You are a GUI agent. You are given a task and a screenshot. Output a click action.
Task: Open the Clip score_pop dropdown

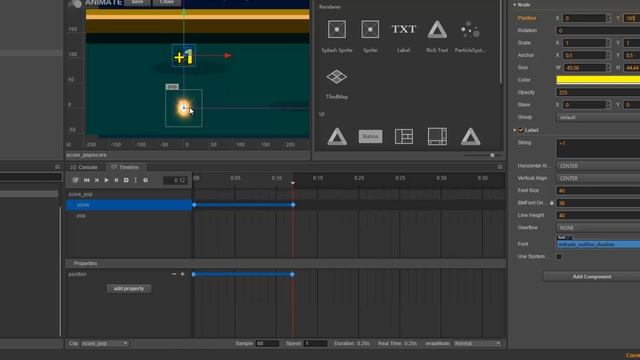click(x=105, y=343)
